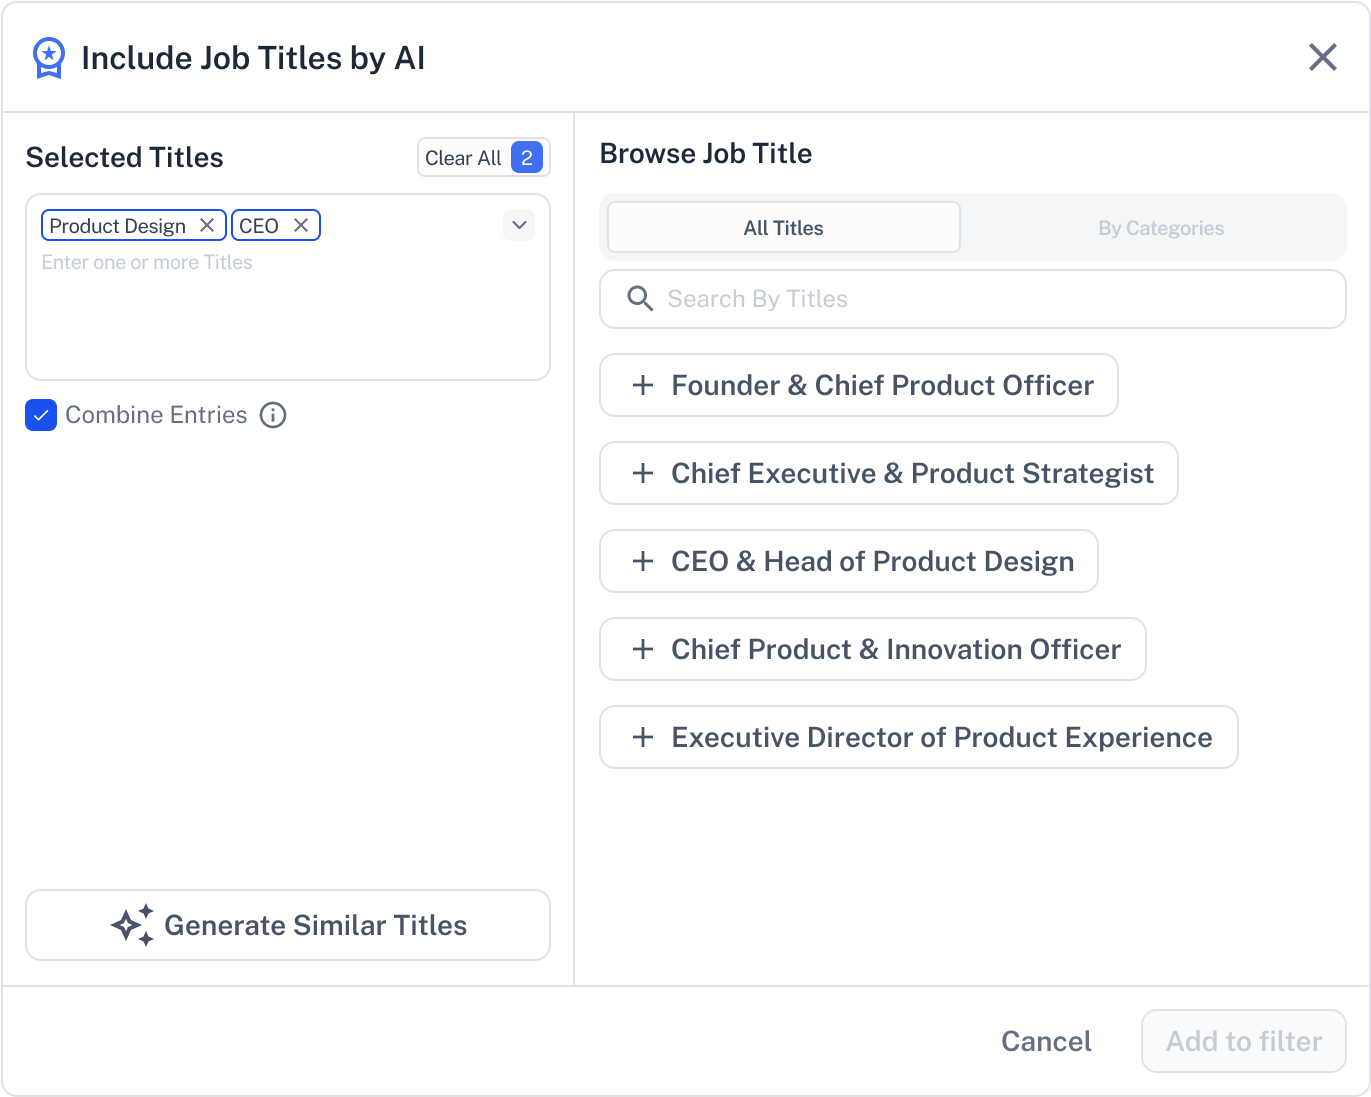Cancel the job titles dialog
1371x1097 pixels.
tap(1046, 1041)
